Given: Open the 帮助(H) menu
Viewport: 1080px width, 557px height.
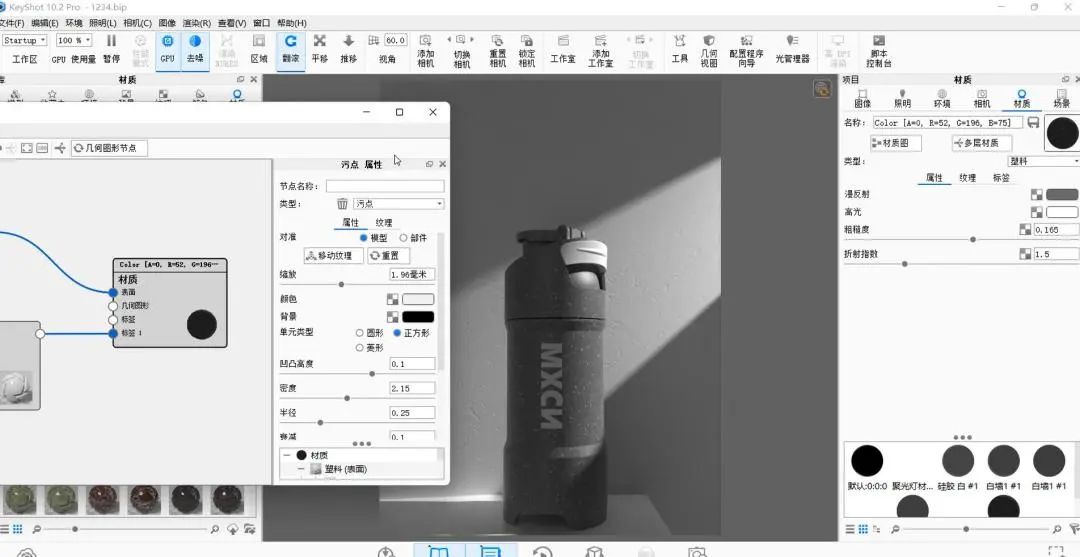Looking at the screenshot, I should [x=292, y=23].
